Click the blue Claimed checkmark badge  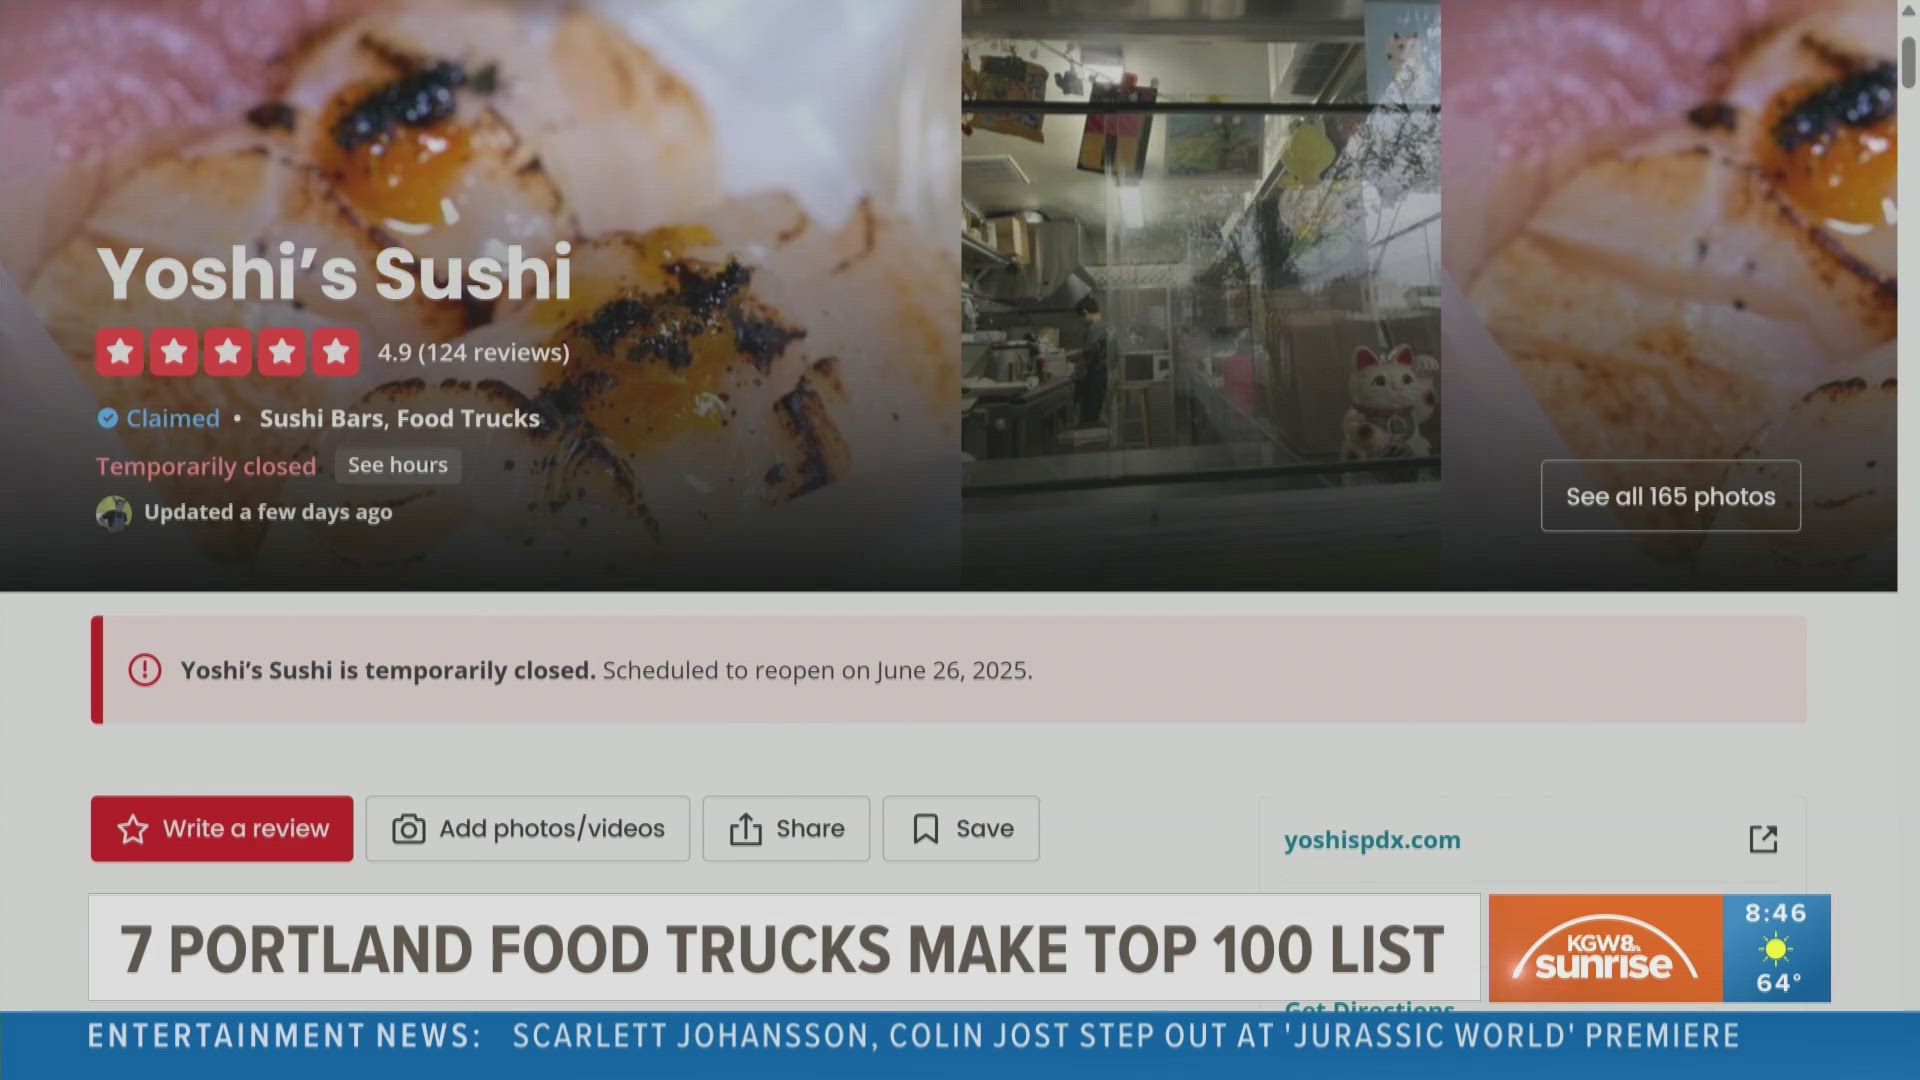108,418
